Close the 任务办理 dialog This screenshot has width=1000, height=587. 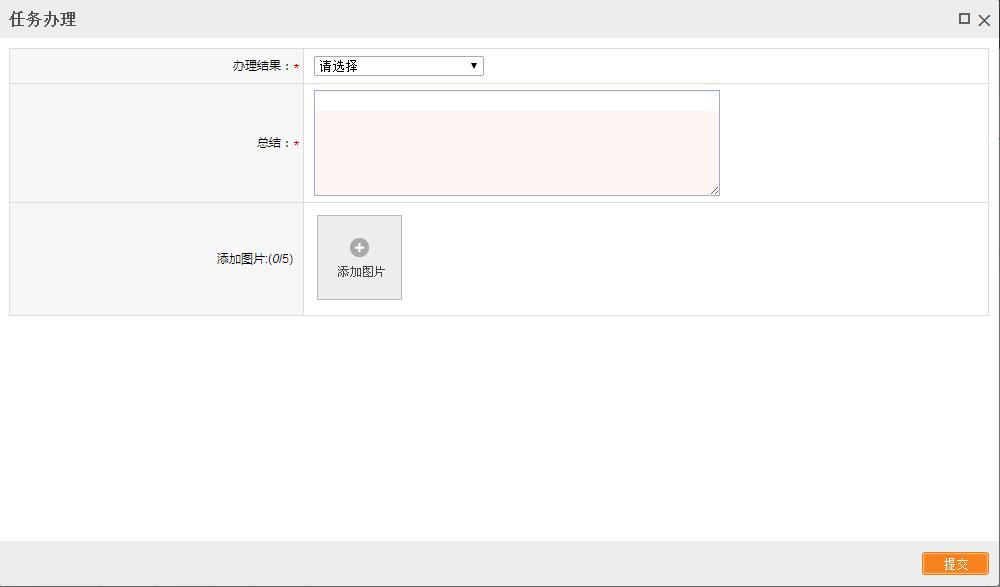pyautogui.click(x=984, y=20)
